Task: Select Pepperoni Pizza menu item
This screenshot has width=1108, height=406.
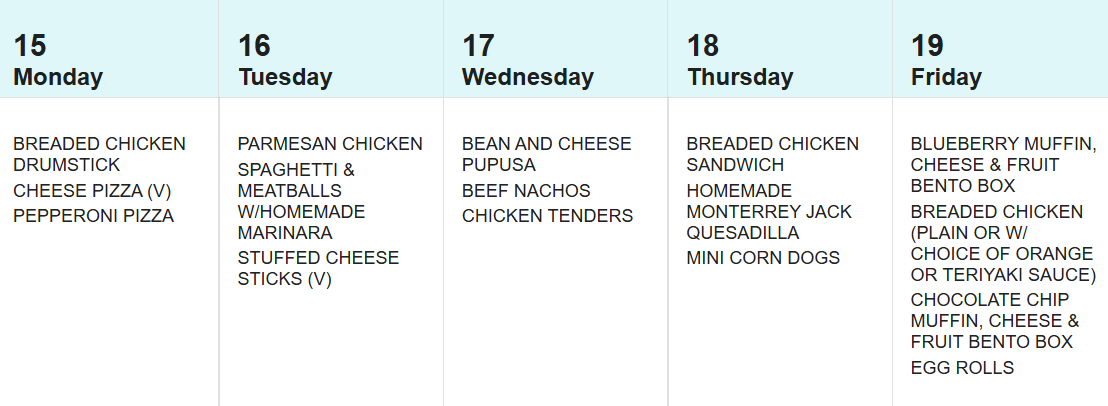Action: coord(93,216)
